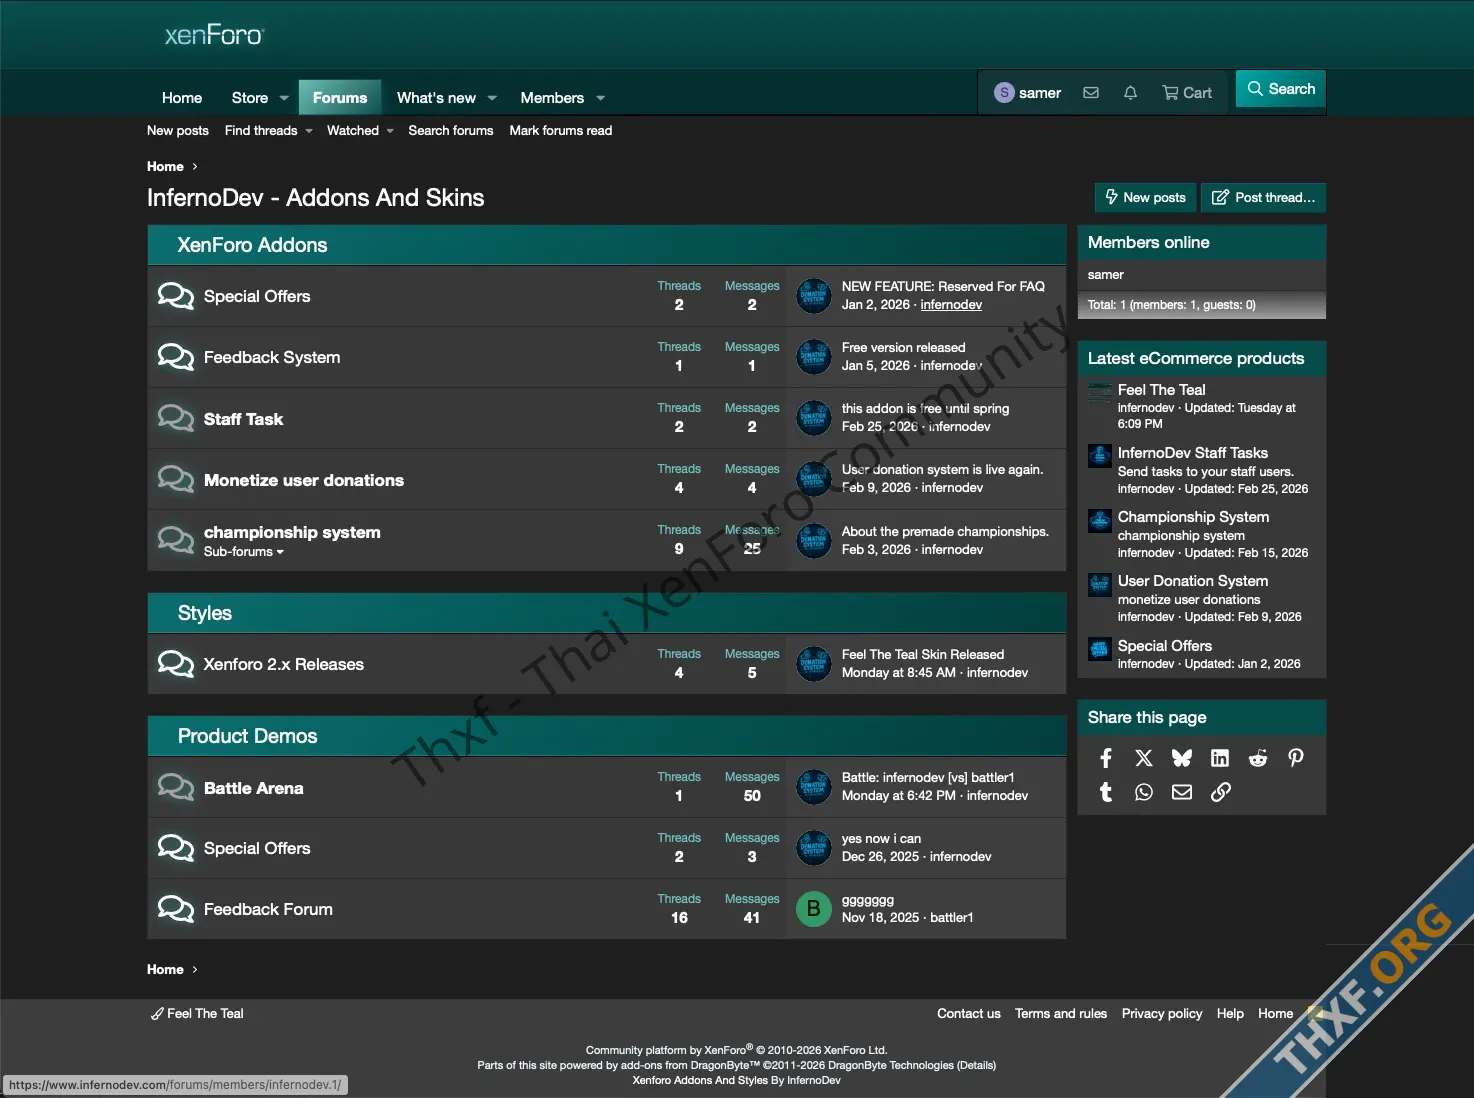Screen dimensions: 1474x1098
Task: Open the Feel The Teal style chooser
Action: (198, 1014)
